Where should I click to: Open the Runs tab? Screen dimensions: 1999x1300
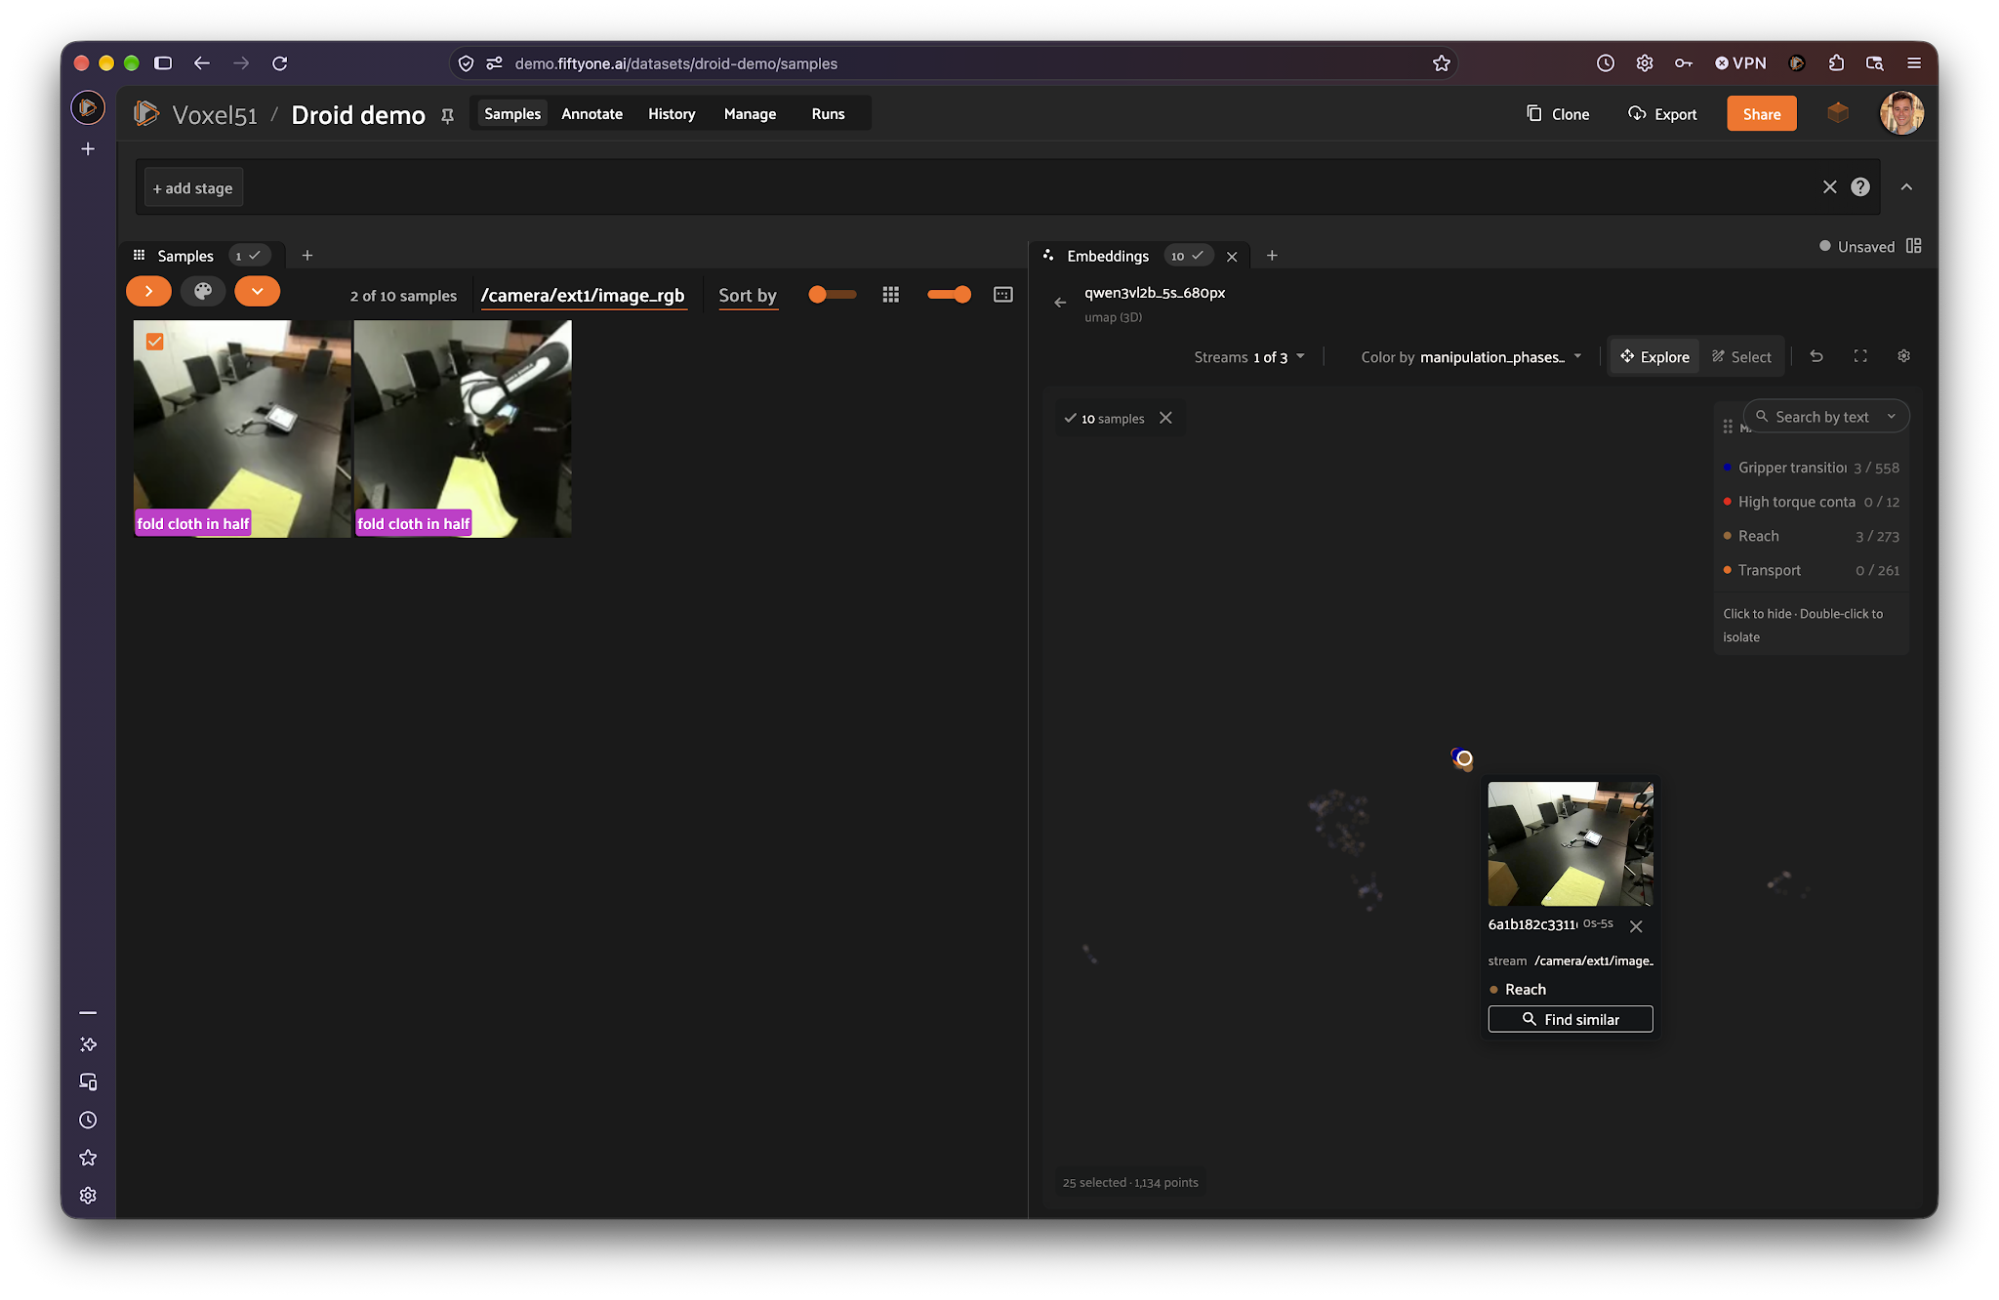click(x=827, y=114)
